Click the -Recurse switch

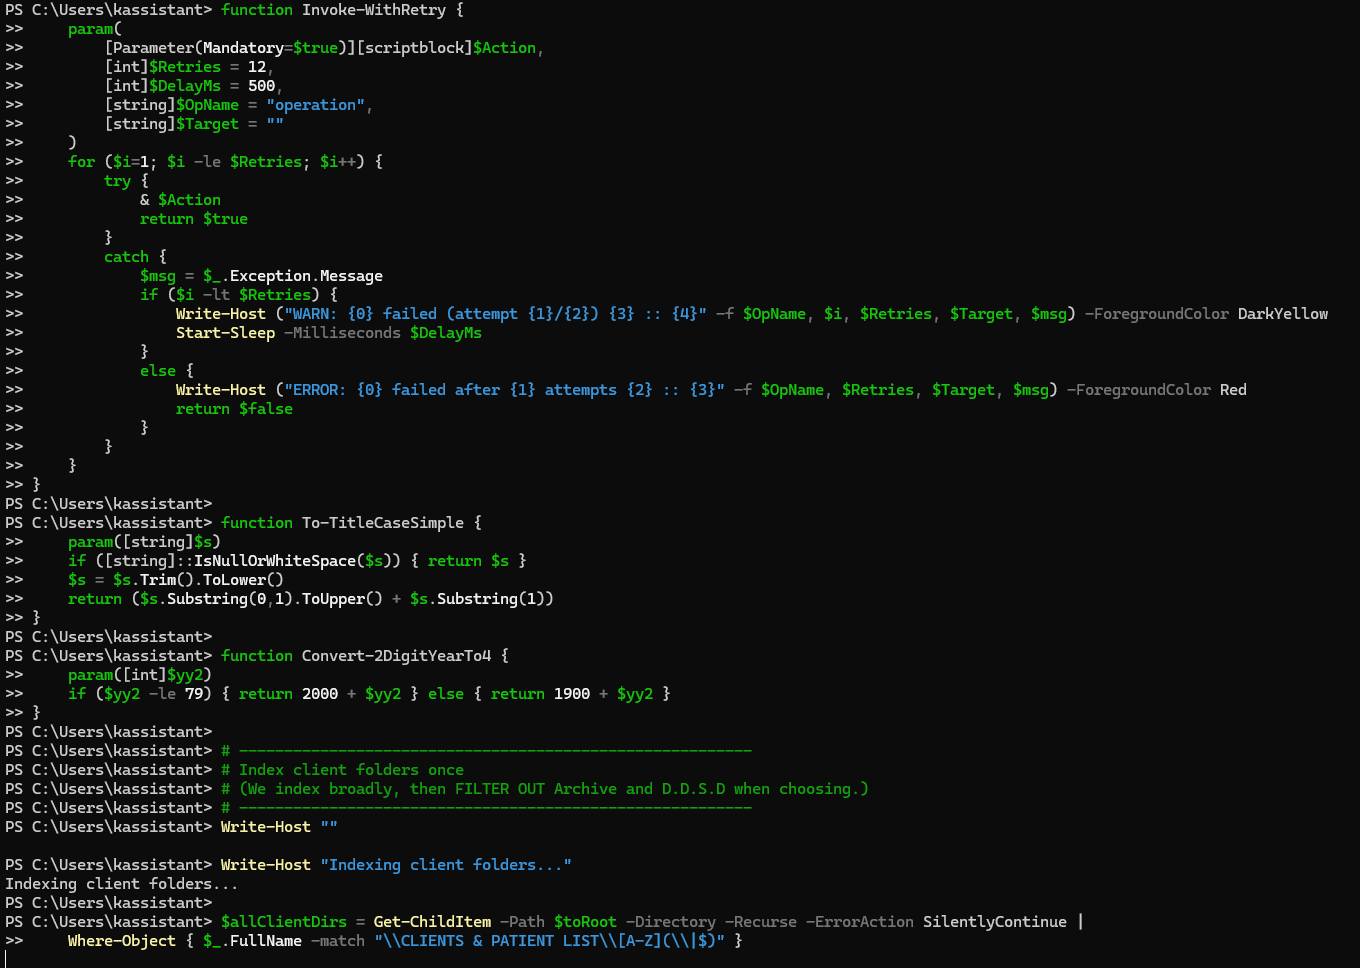click(x=761, y=922)
